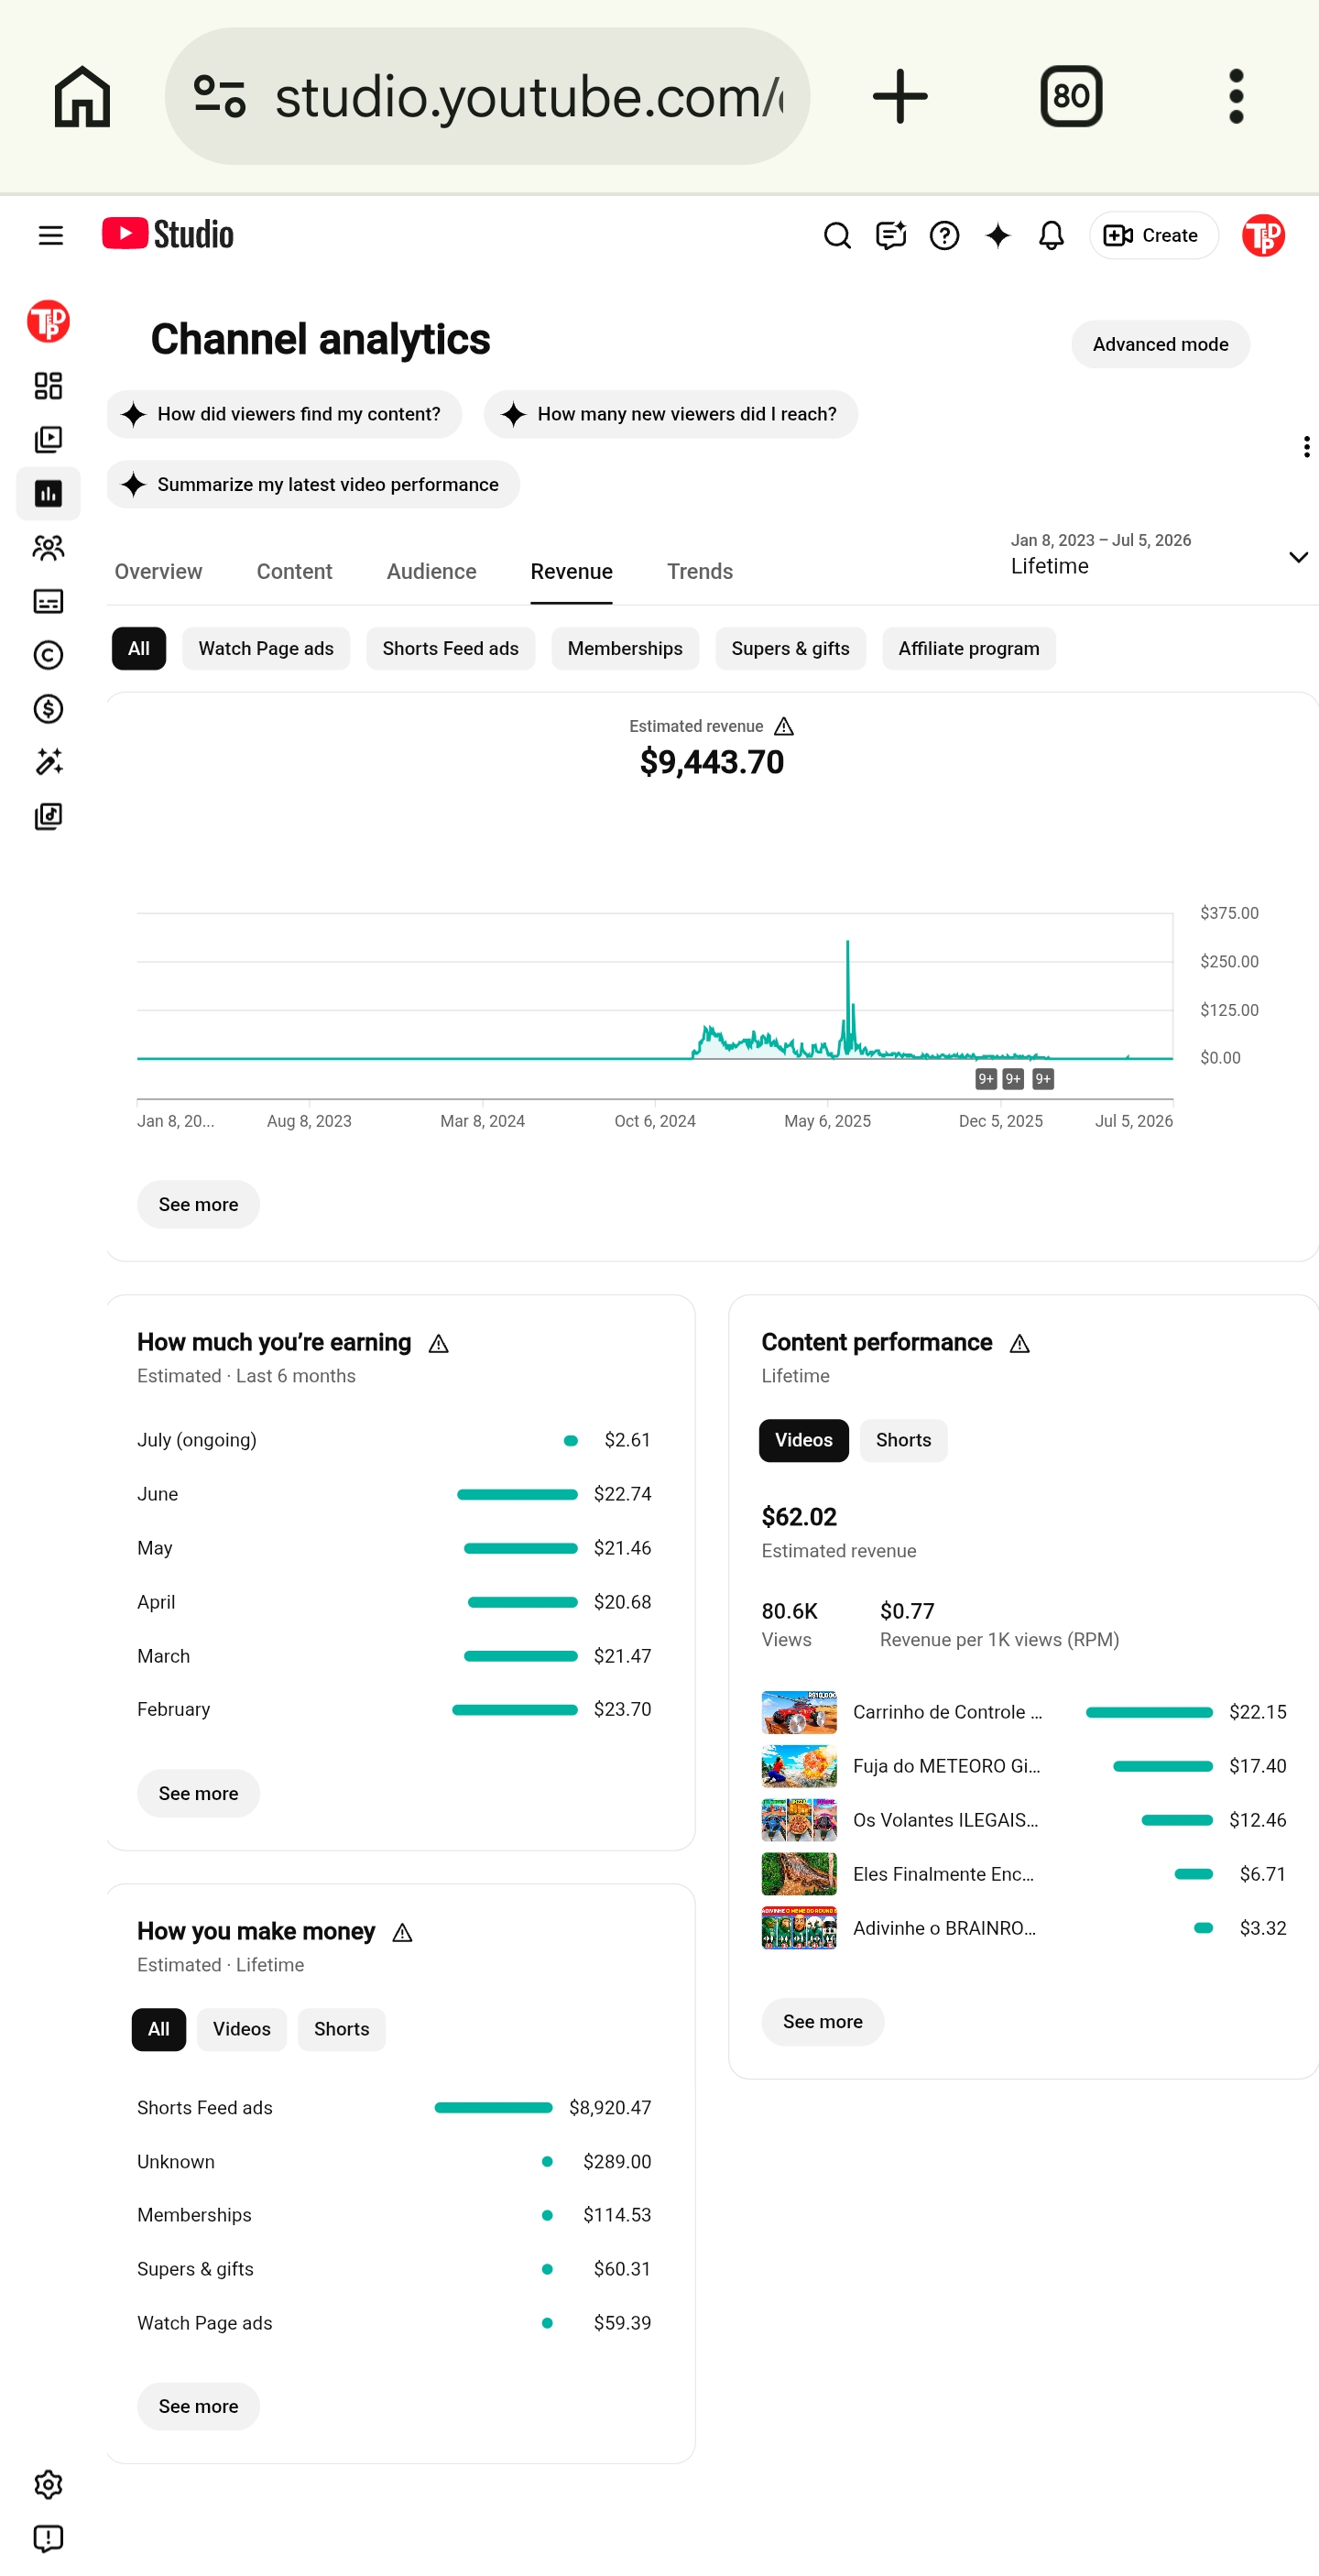Open the notifications bell
Image resolution: width=1319 pixels, height=2576 pixels.
[1051, 235]
